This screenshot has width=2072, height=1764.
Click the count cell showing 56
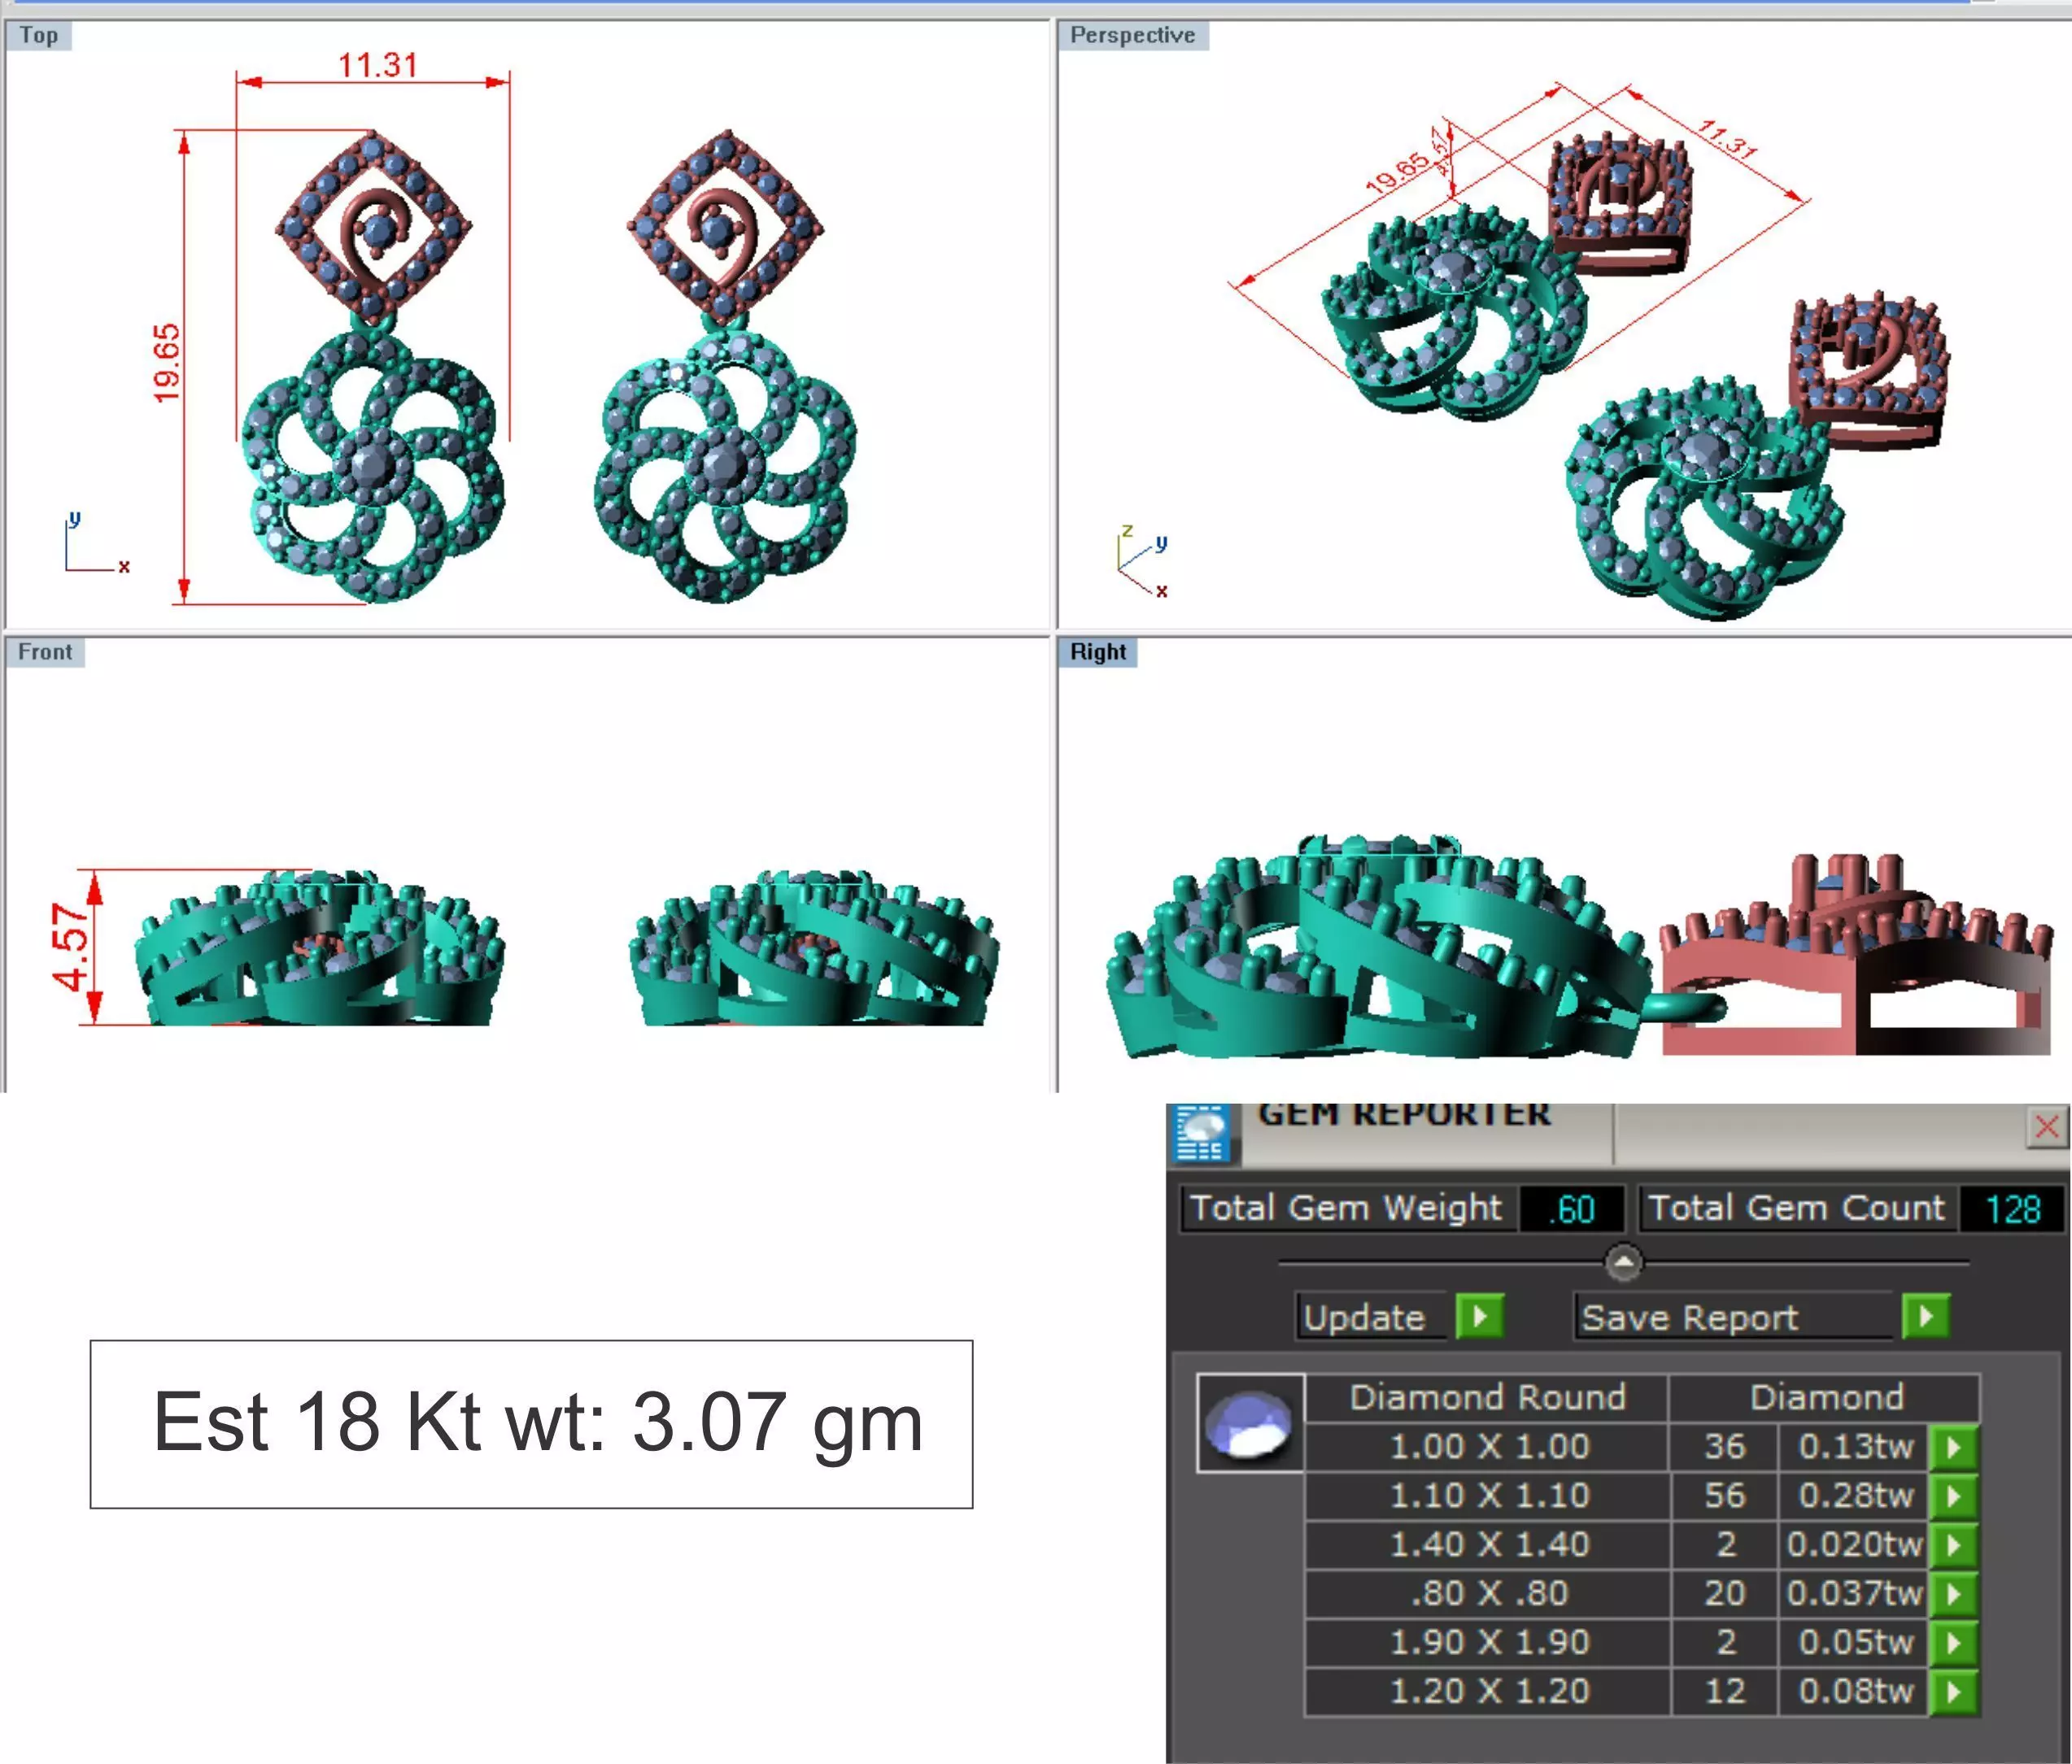[1725, 1495]
